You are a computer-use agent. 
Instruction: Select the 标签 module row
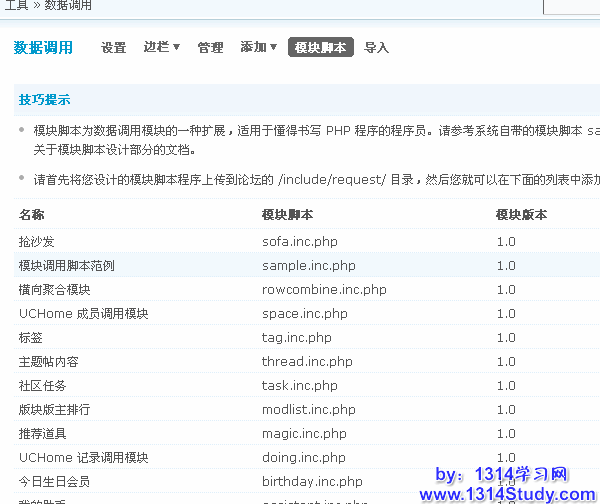pyautogui.click(x=30, y=338)
